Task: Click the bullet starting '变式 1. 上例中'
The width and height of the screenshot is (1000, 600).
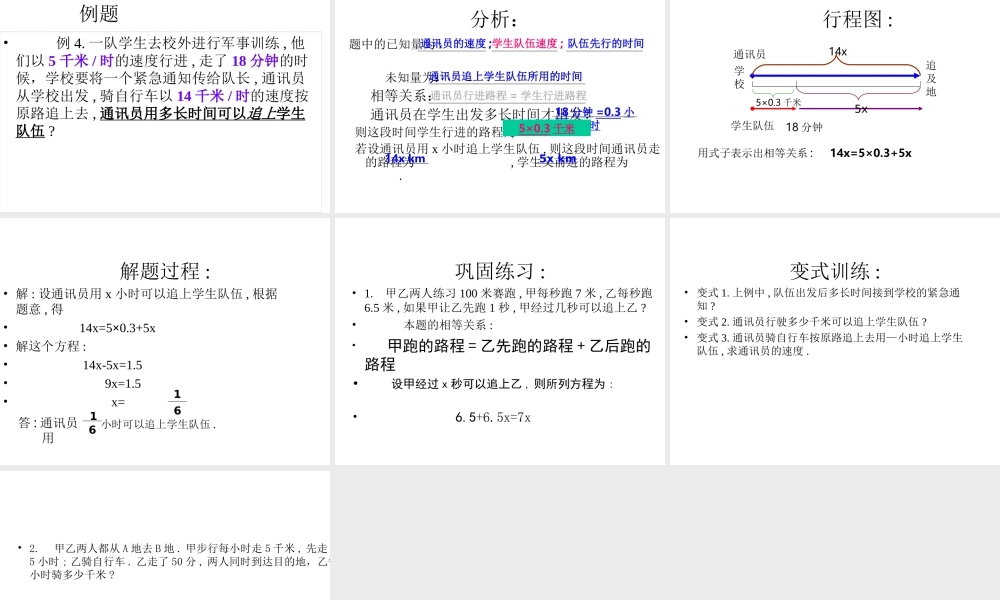Action: click(x=828, y=299)
